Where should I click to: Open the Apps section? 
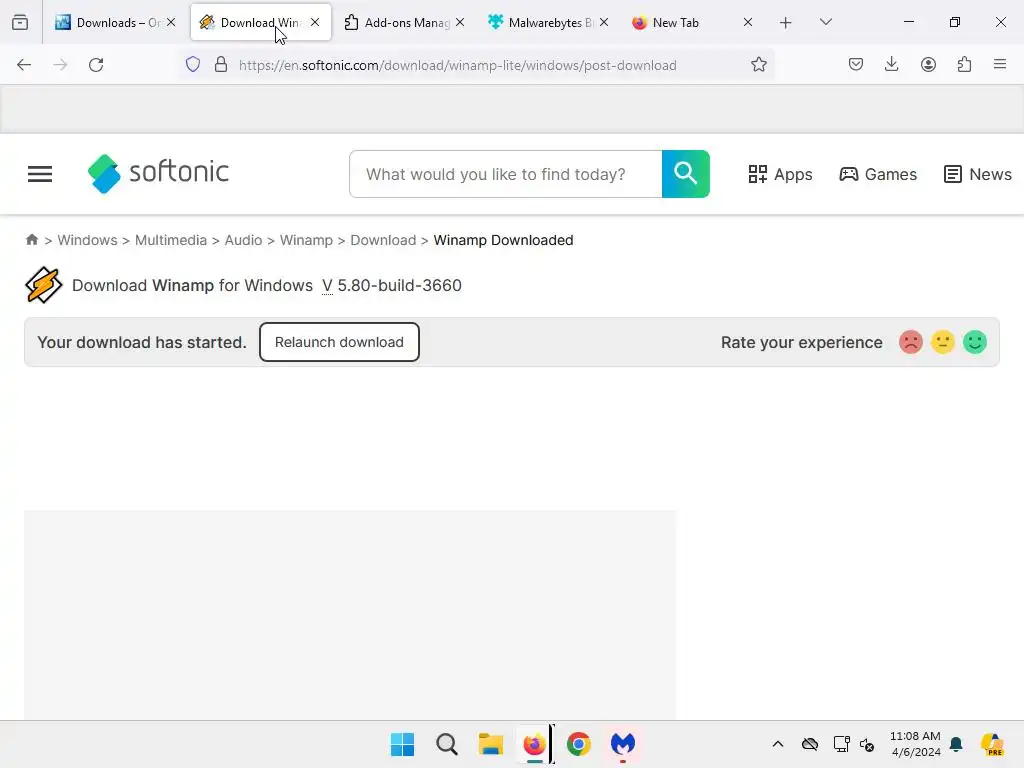(780, 174)
